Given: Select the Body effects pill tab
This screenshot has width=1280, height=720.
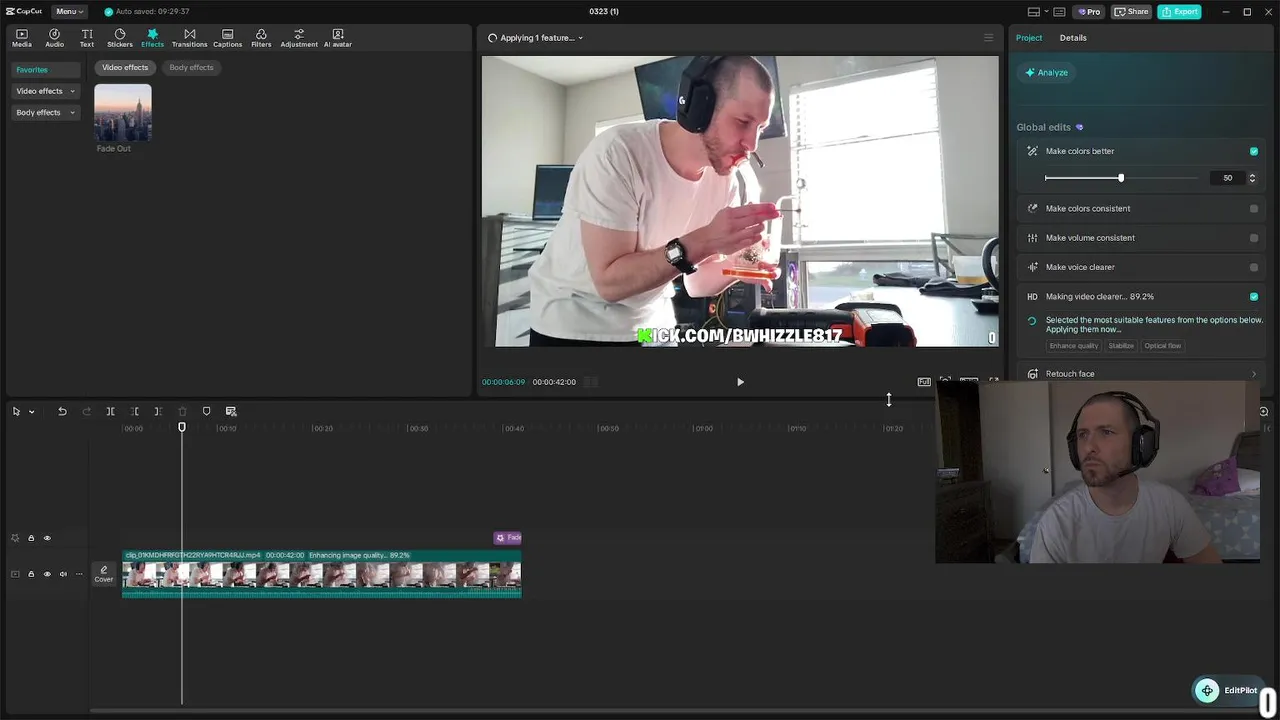Looking at the screenshot, I should 191,67.
